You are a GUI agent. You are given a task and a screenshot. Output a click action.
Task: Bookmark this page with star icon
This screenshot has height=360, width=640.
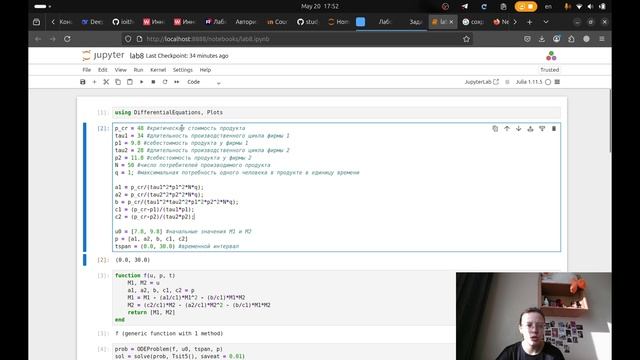click(467, 39)
